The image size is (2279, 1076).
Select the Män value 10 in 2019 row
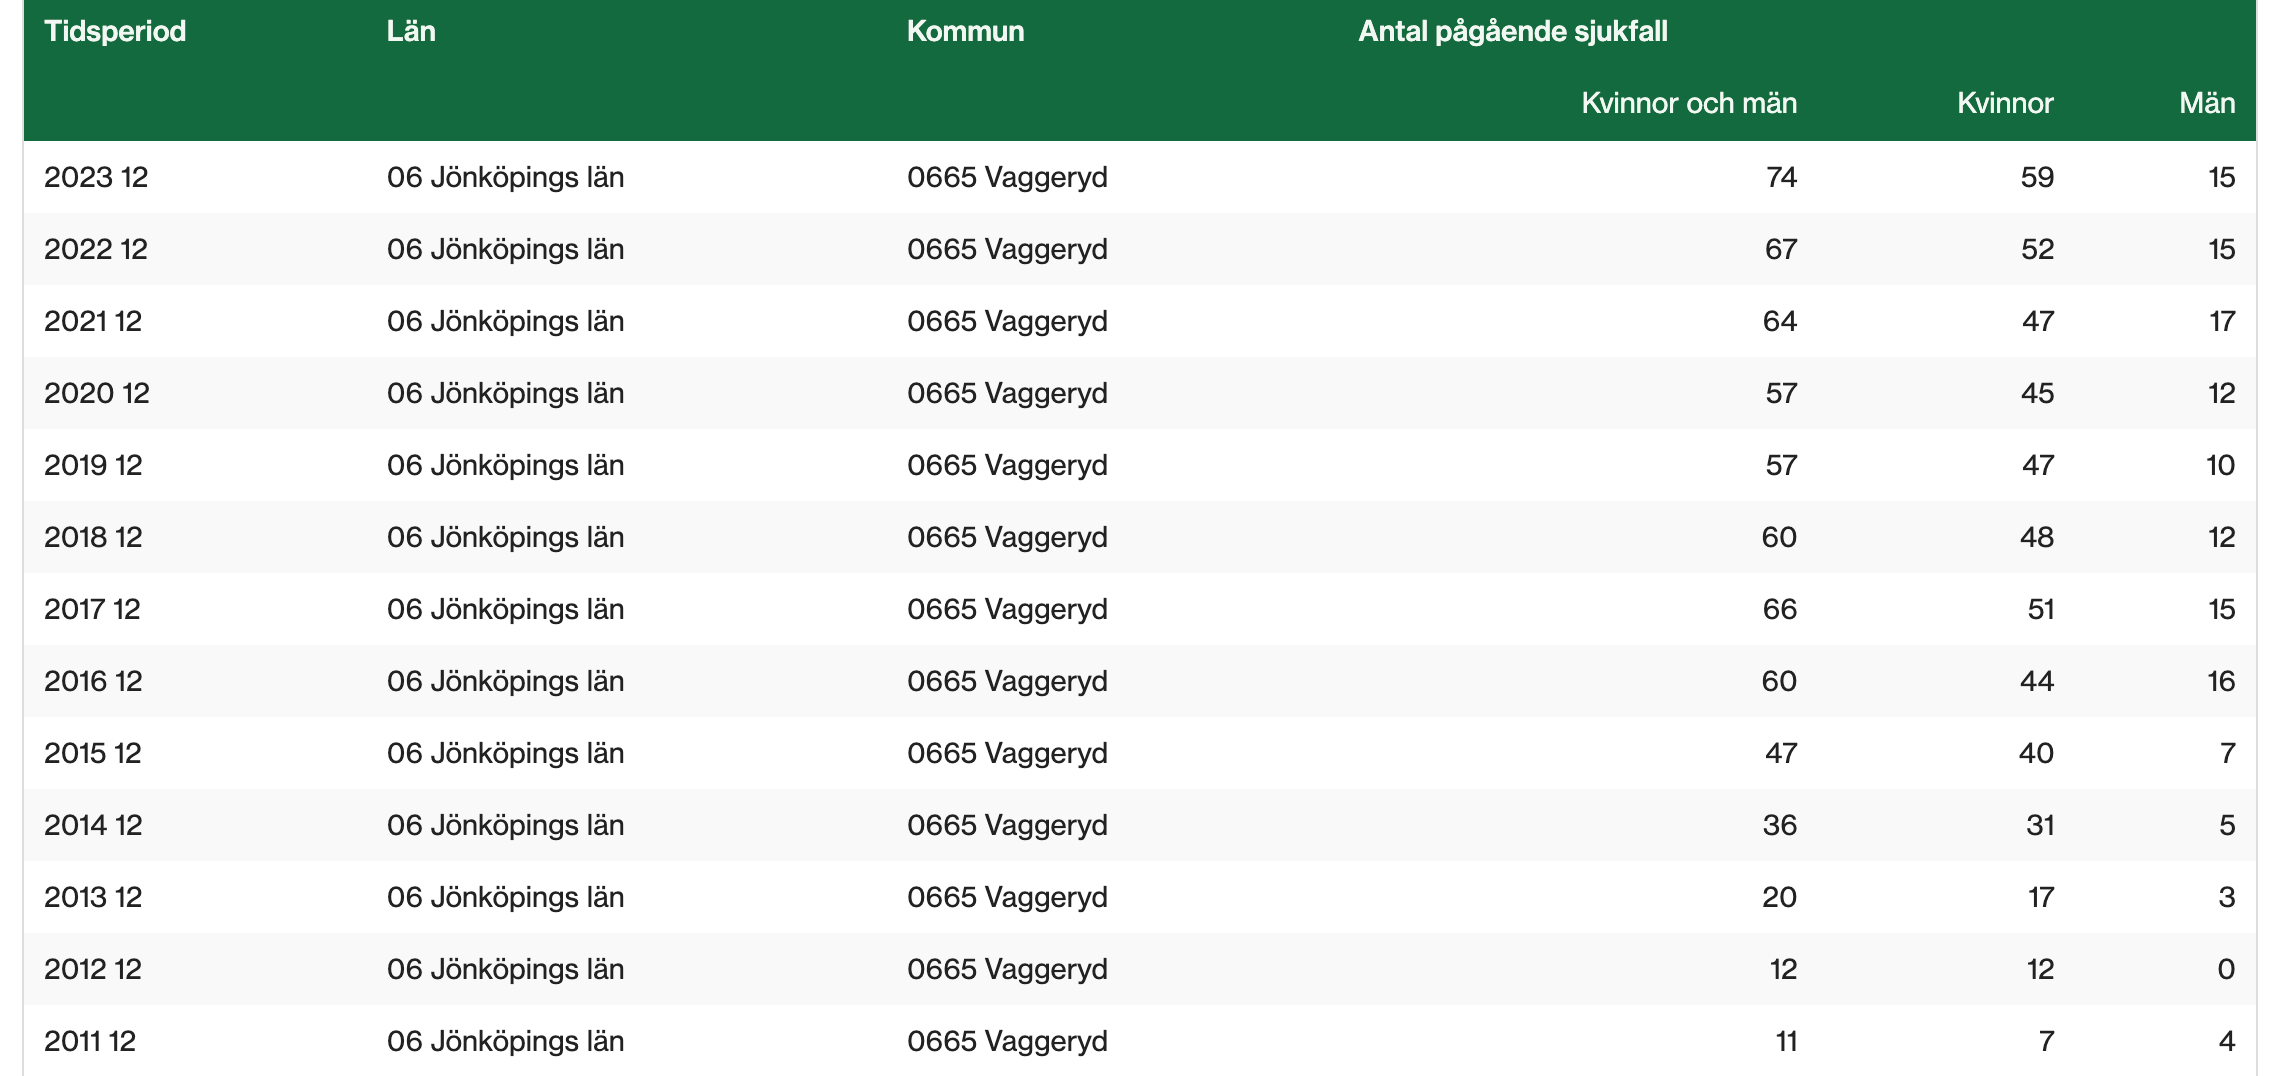[2220, 465]
